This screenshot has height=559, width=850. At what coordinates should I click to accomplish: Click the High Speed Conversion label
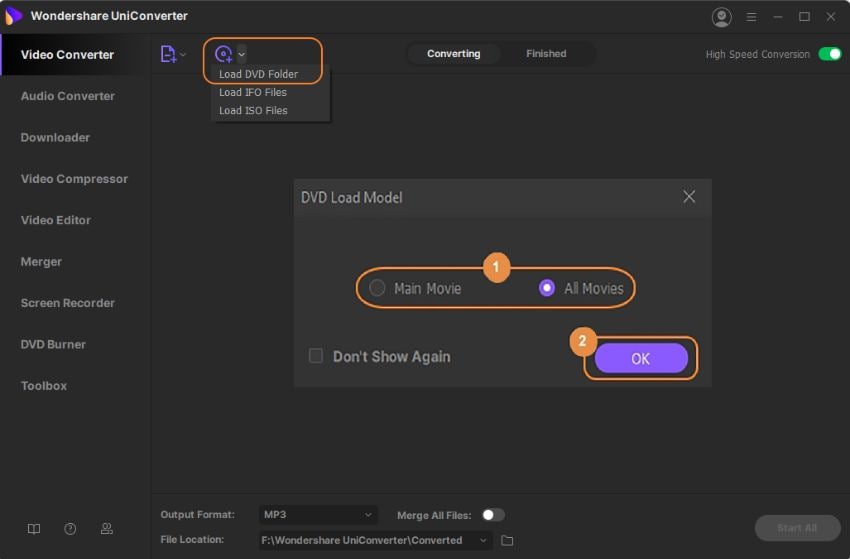(757, 54)
